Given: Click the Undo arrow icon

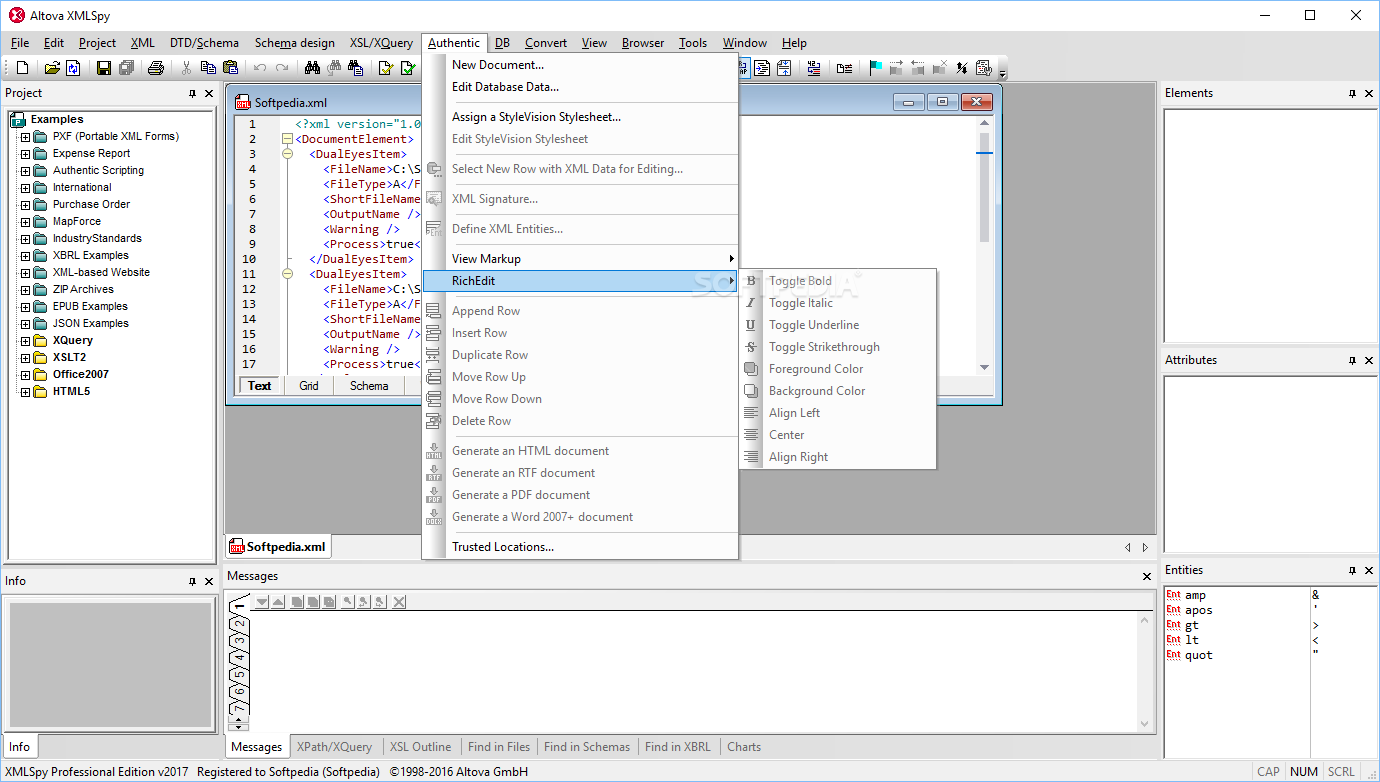Looking at the screenshot, I should [260, 68].
